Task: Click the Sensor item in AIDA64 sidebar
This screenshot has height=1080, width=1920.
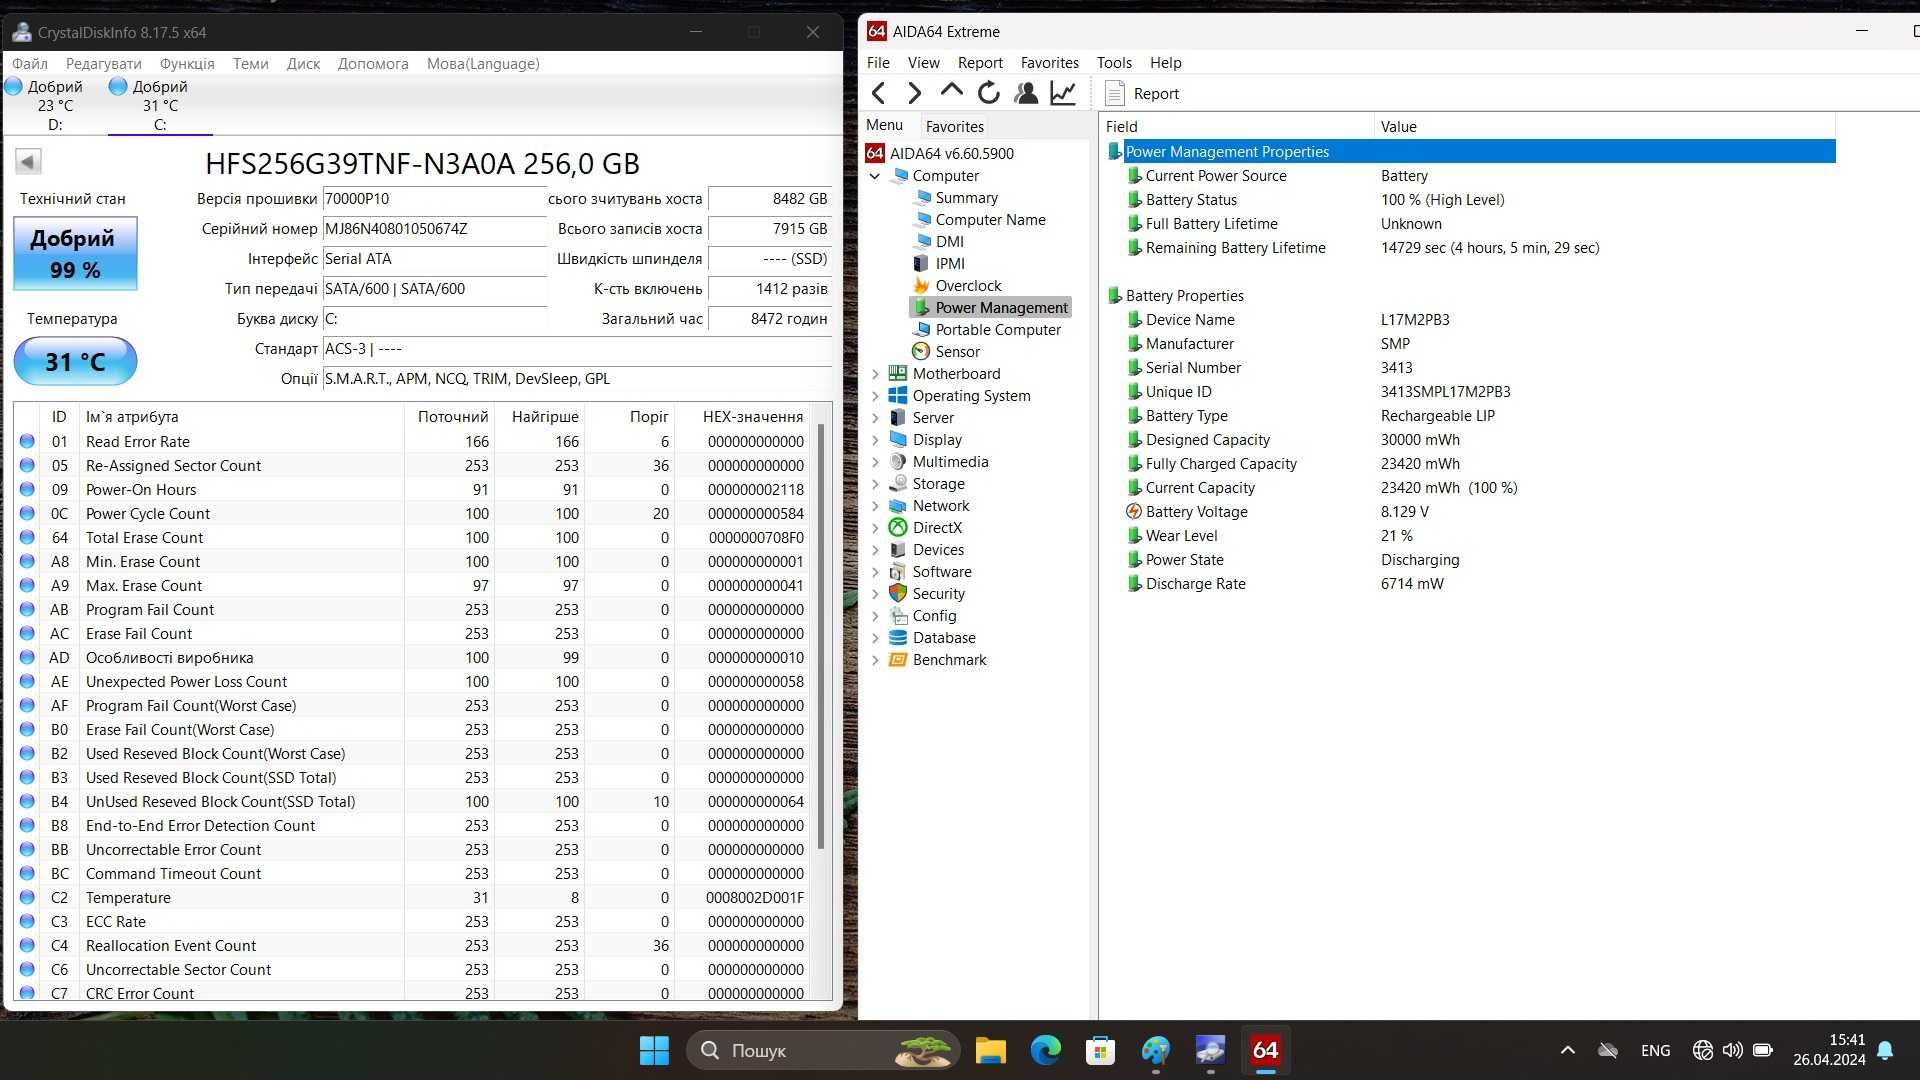Action: [x=959, y=349]
